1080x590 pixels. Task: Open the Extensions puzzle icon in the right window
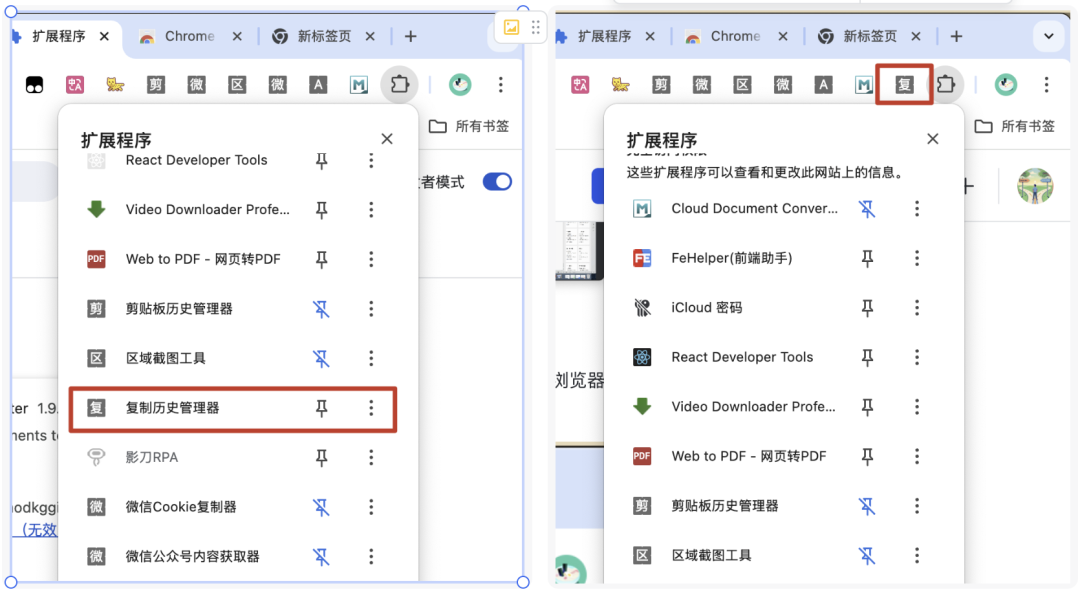pos(946,85)
